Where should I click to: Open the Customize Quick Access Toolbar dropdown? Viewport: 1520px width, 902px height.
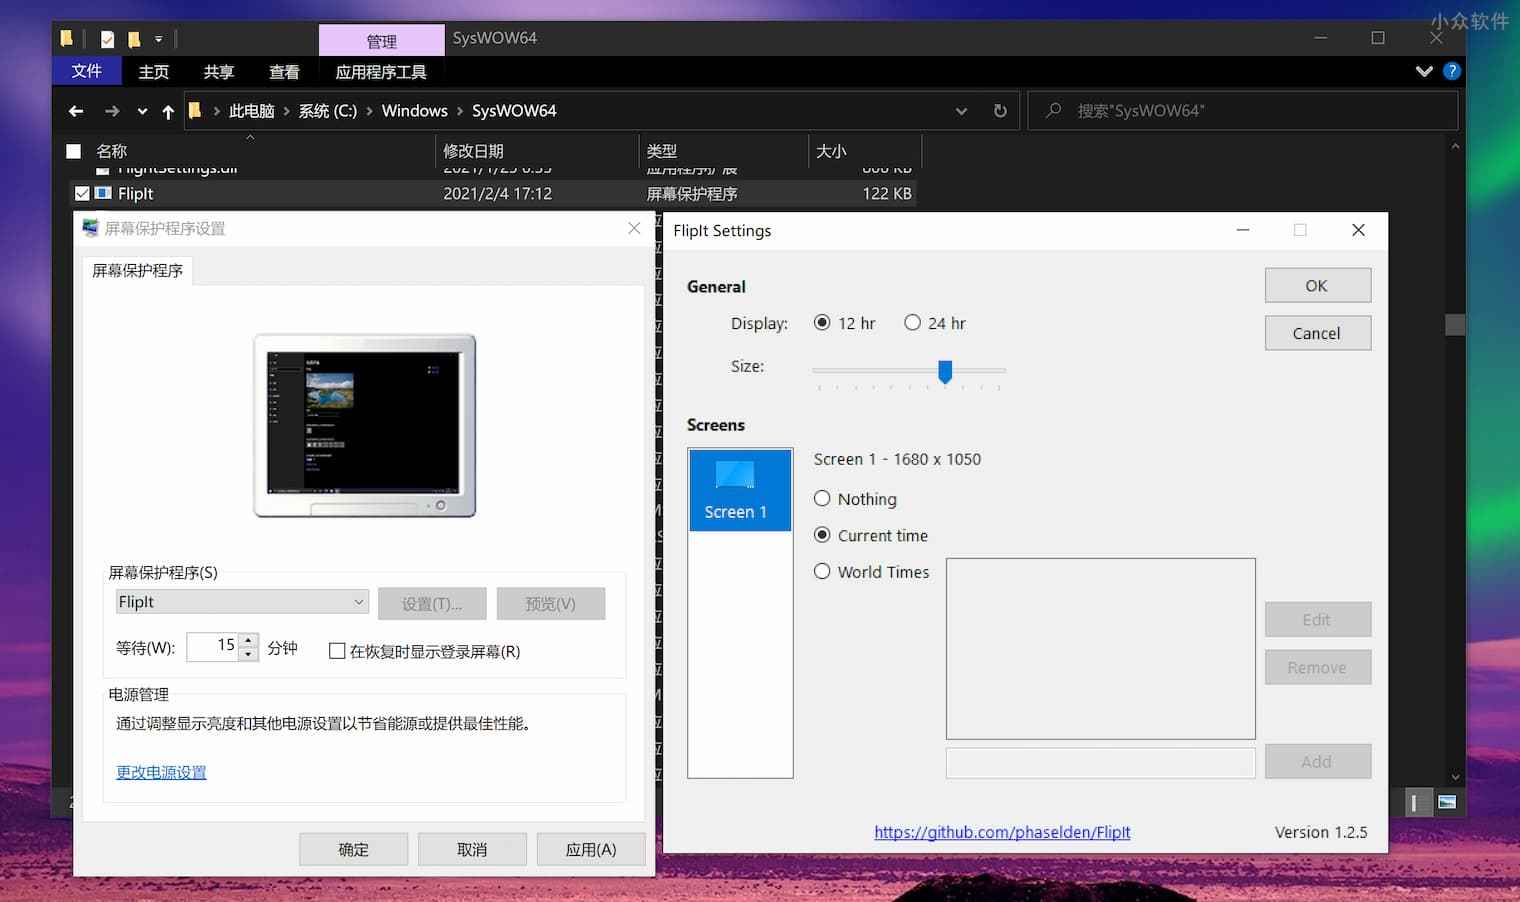tap(158, 38)
